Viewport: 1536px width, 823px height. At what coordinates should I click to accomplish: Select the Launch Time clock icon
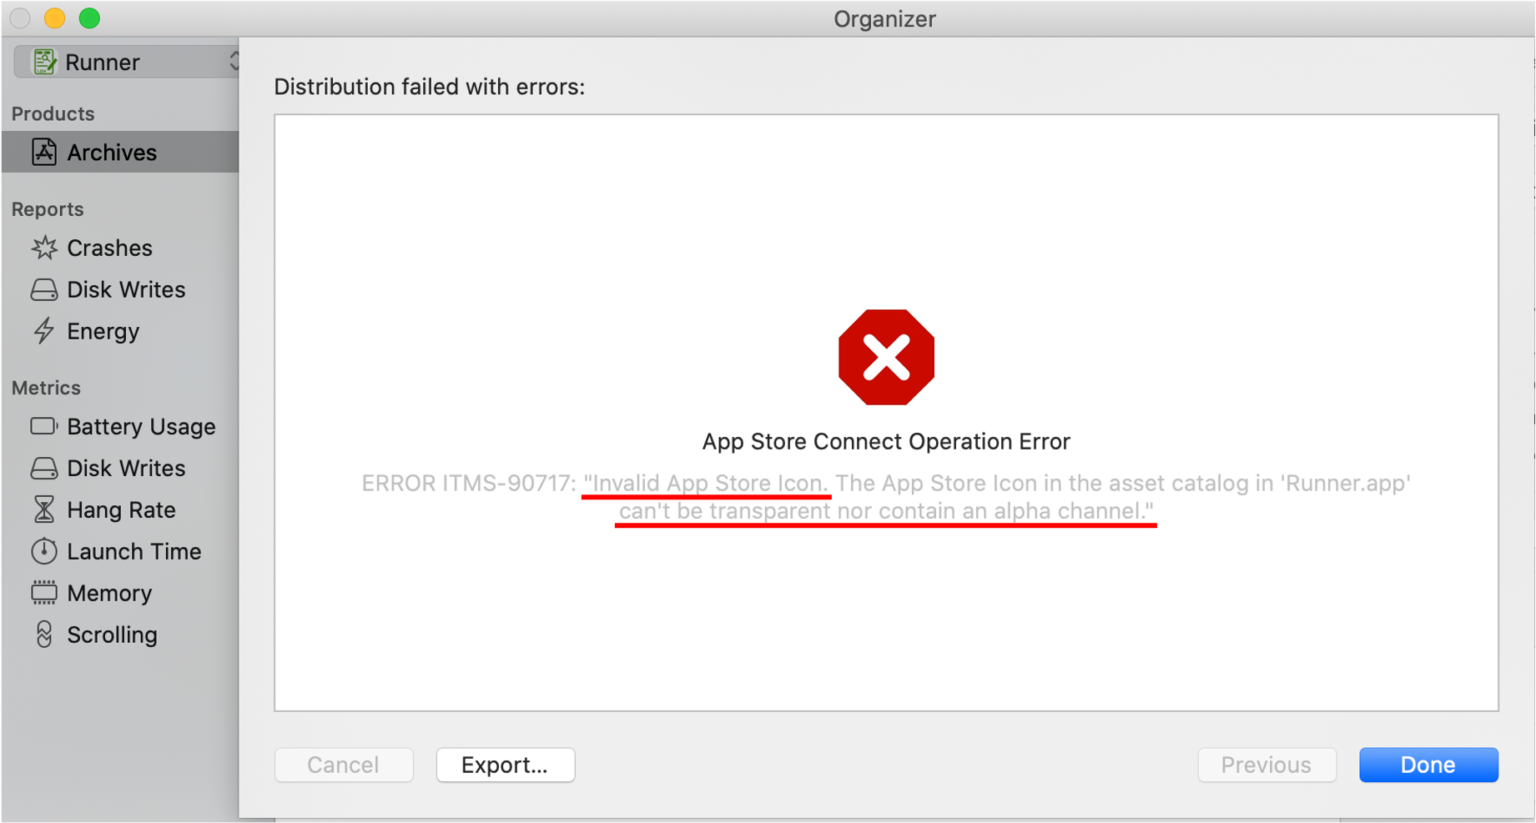tap(43, 551)
